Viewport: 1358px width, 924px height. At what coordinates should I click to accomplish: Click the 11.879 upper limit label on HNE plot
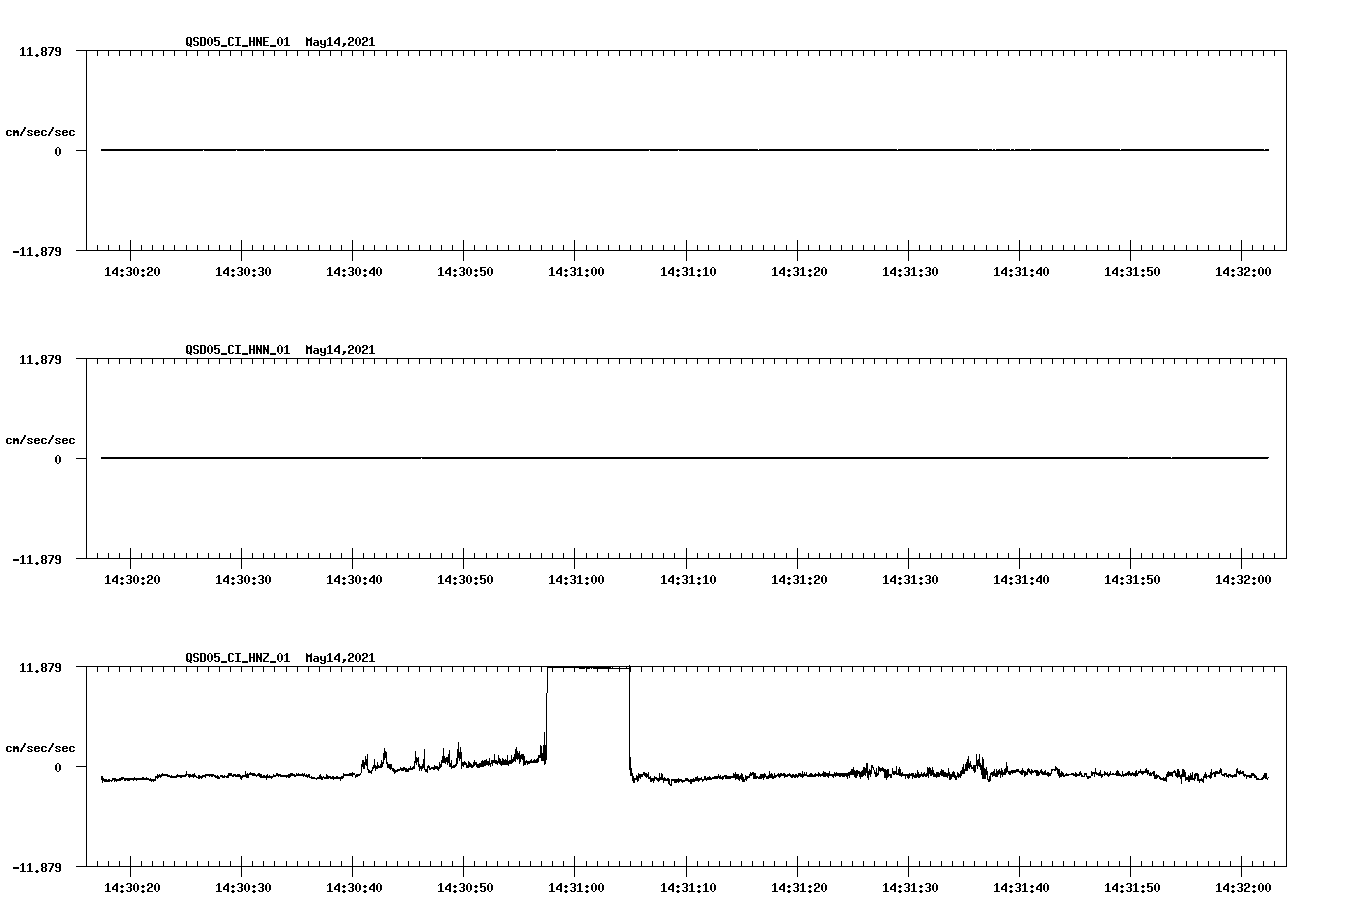(x=38, y=50)
